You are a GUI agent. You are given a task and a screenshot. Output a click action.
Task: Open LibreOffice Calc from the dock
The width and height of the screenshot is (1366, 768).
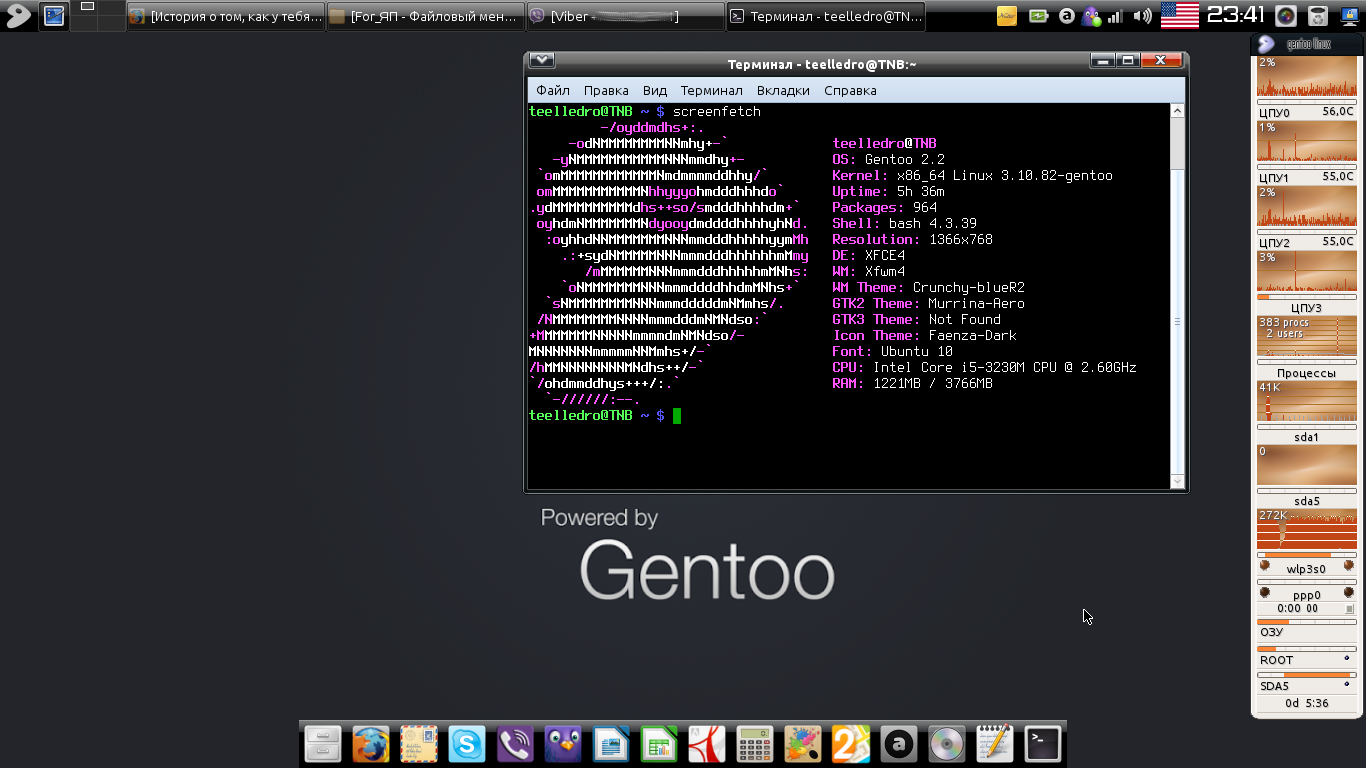coord(659,744)
